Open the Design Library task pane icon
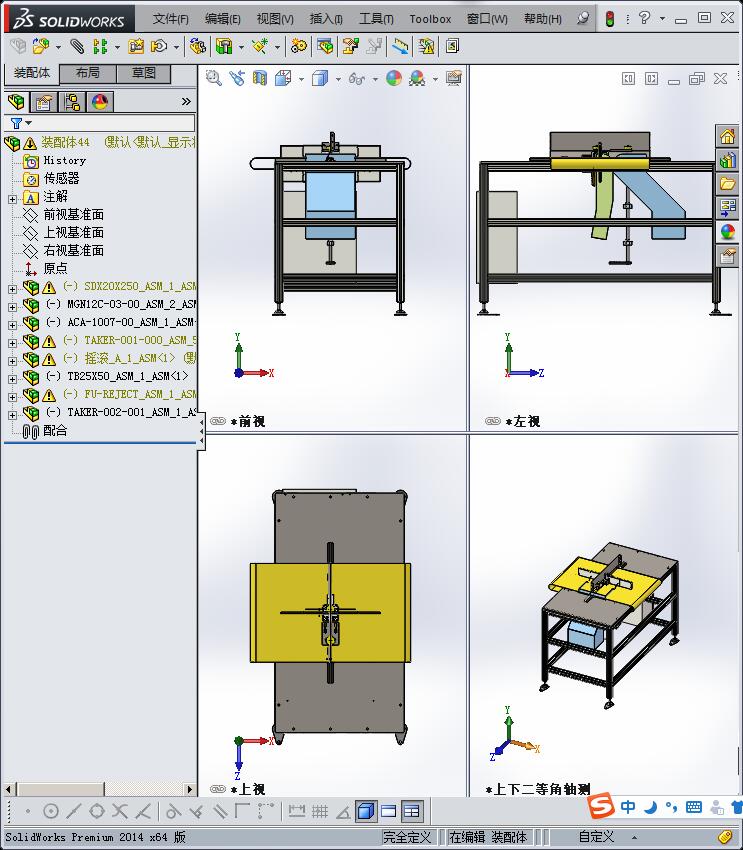 728,160
